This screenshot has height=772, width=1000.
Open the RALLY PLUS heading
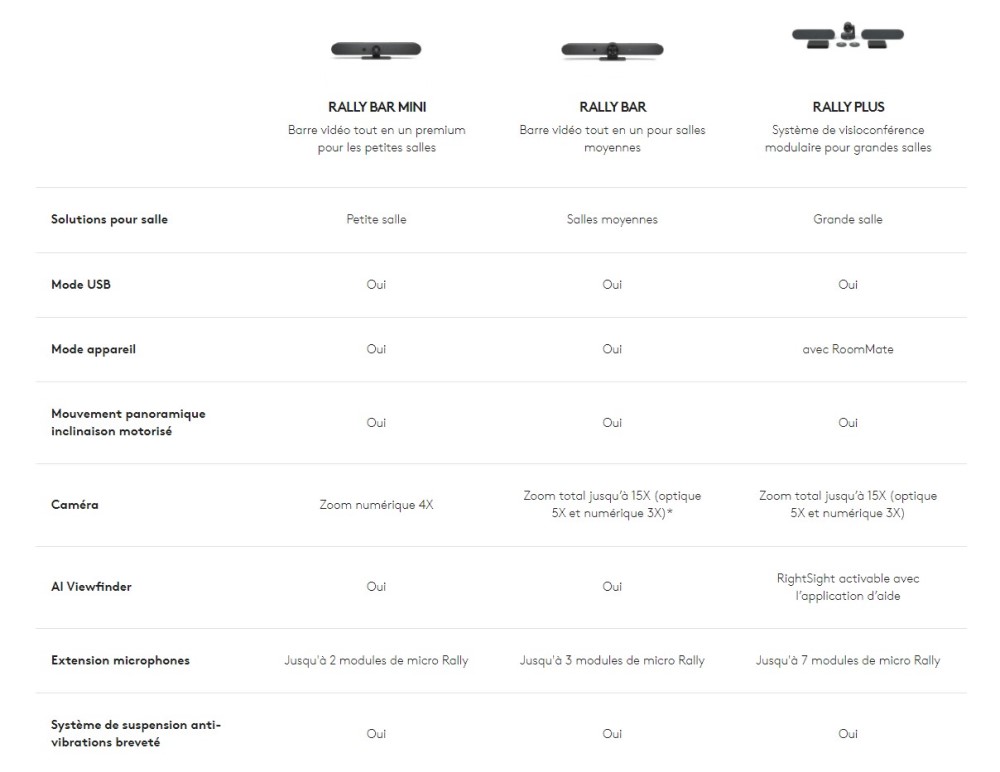[848, 107]
